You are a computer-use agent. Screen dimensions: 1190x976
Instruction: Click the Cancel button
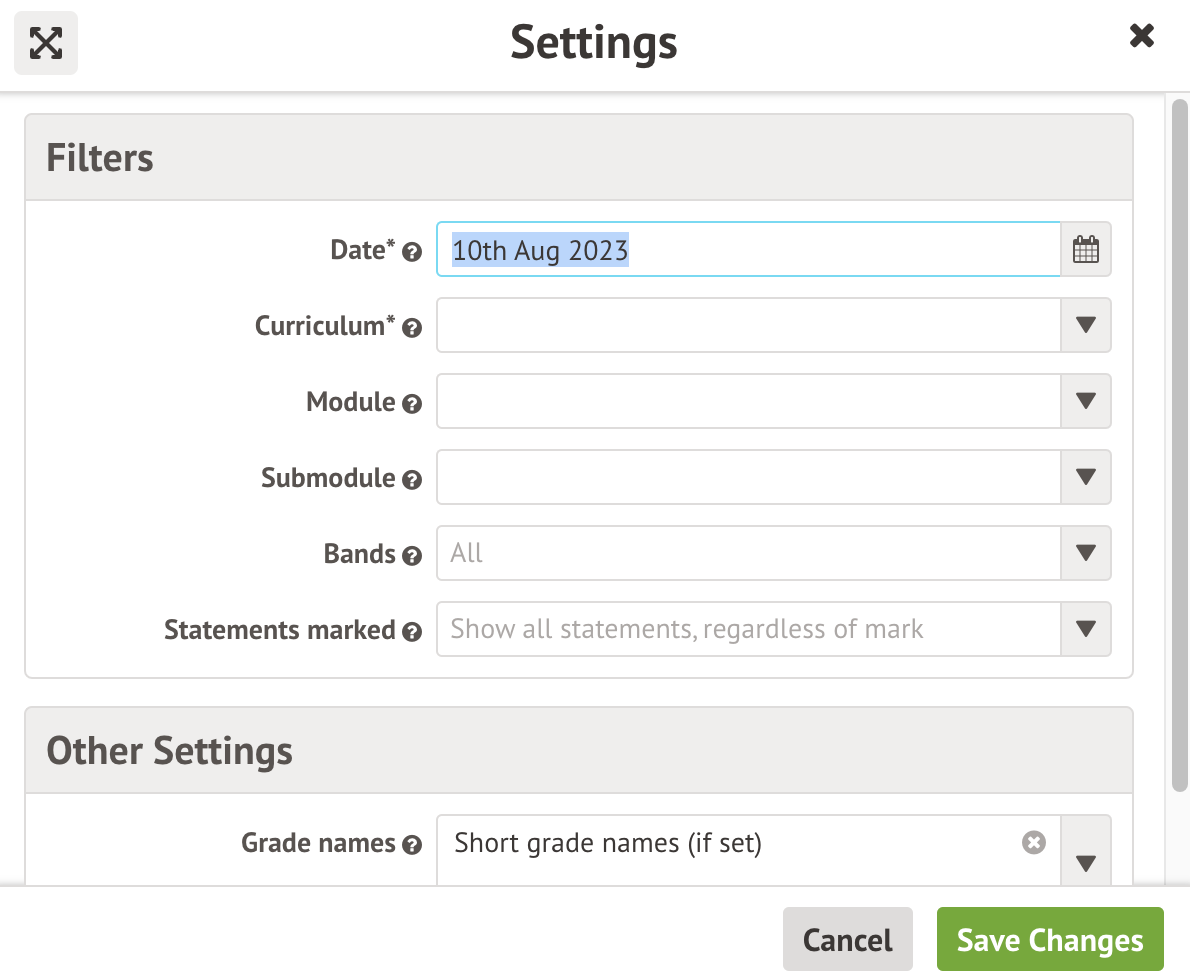pyautogui.click(x=847, y=939)
